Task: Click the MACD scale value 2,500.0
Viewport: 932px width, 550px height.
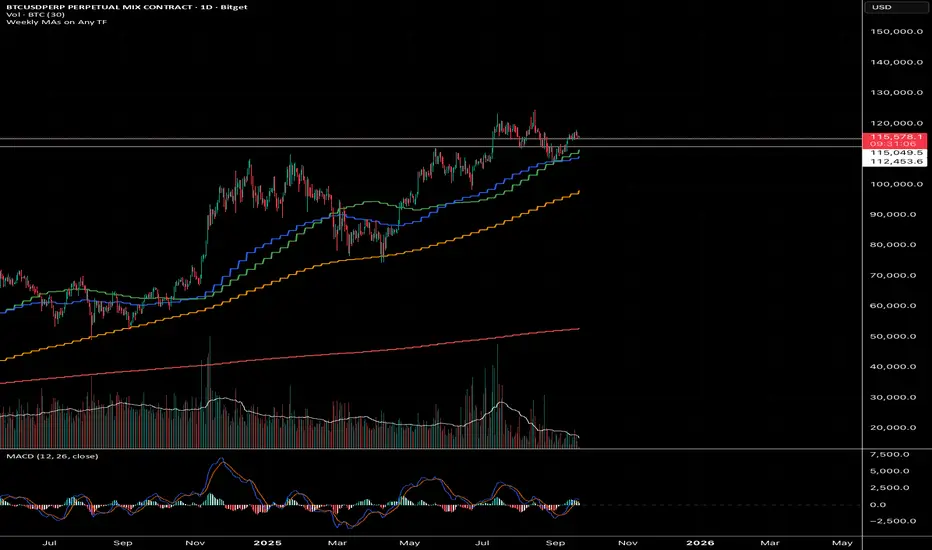Action: (890, 488)
